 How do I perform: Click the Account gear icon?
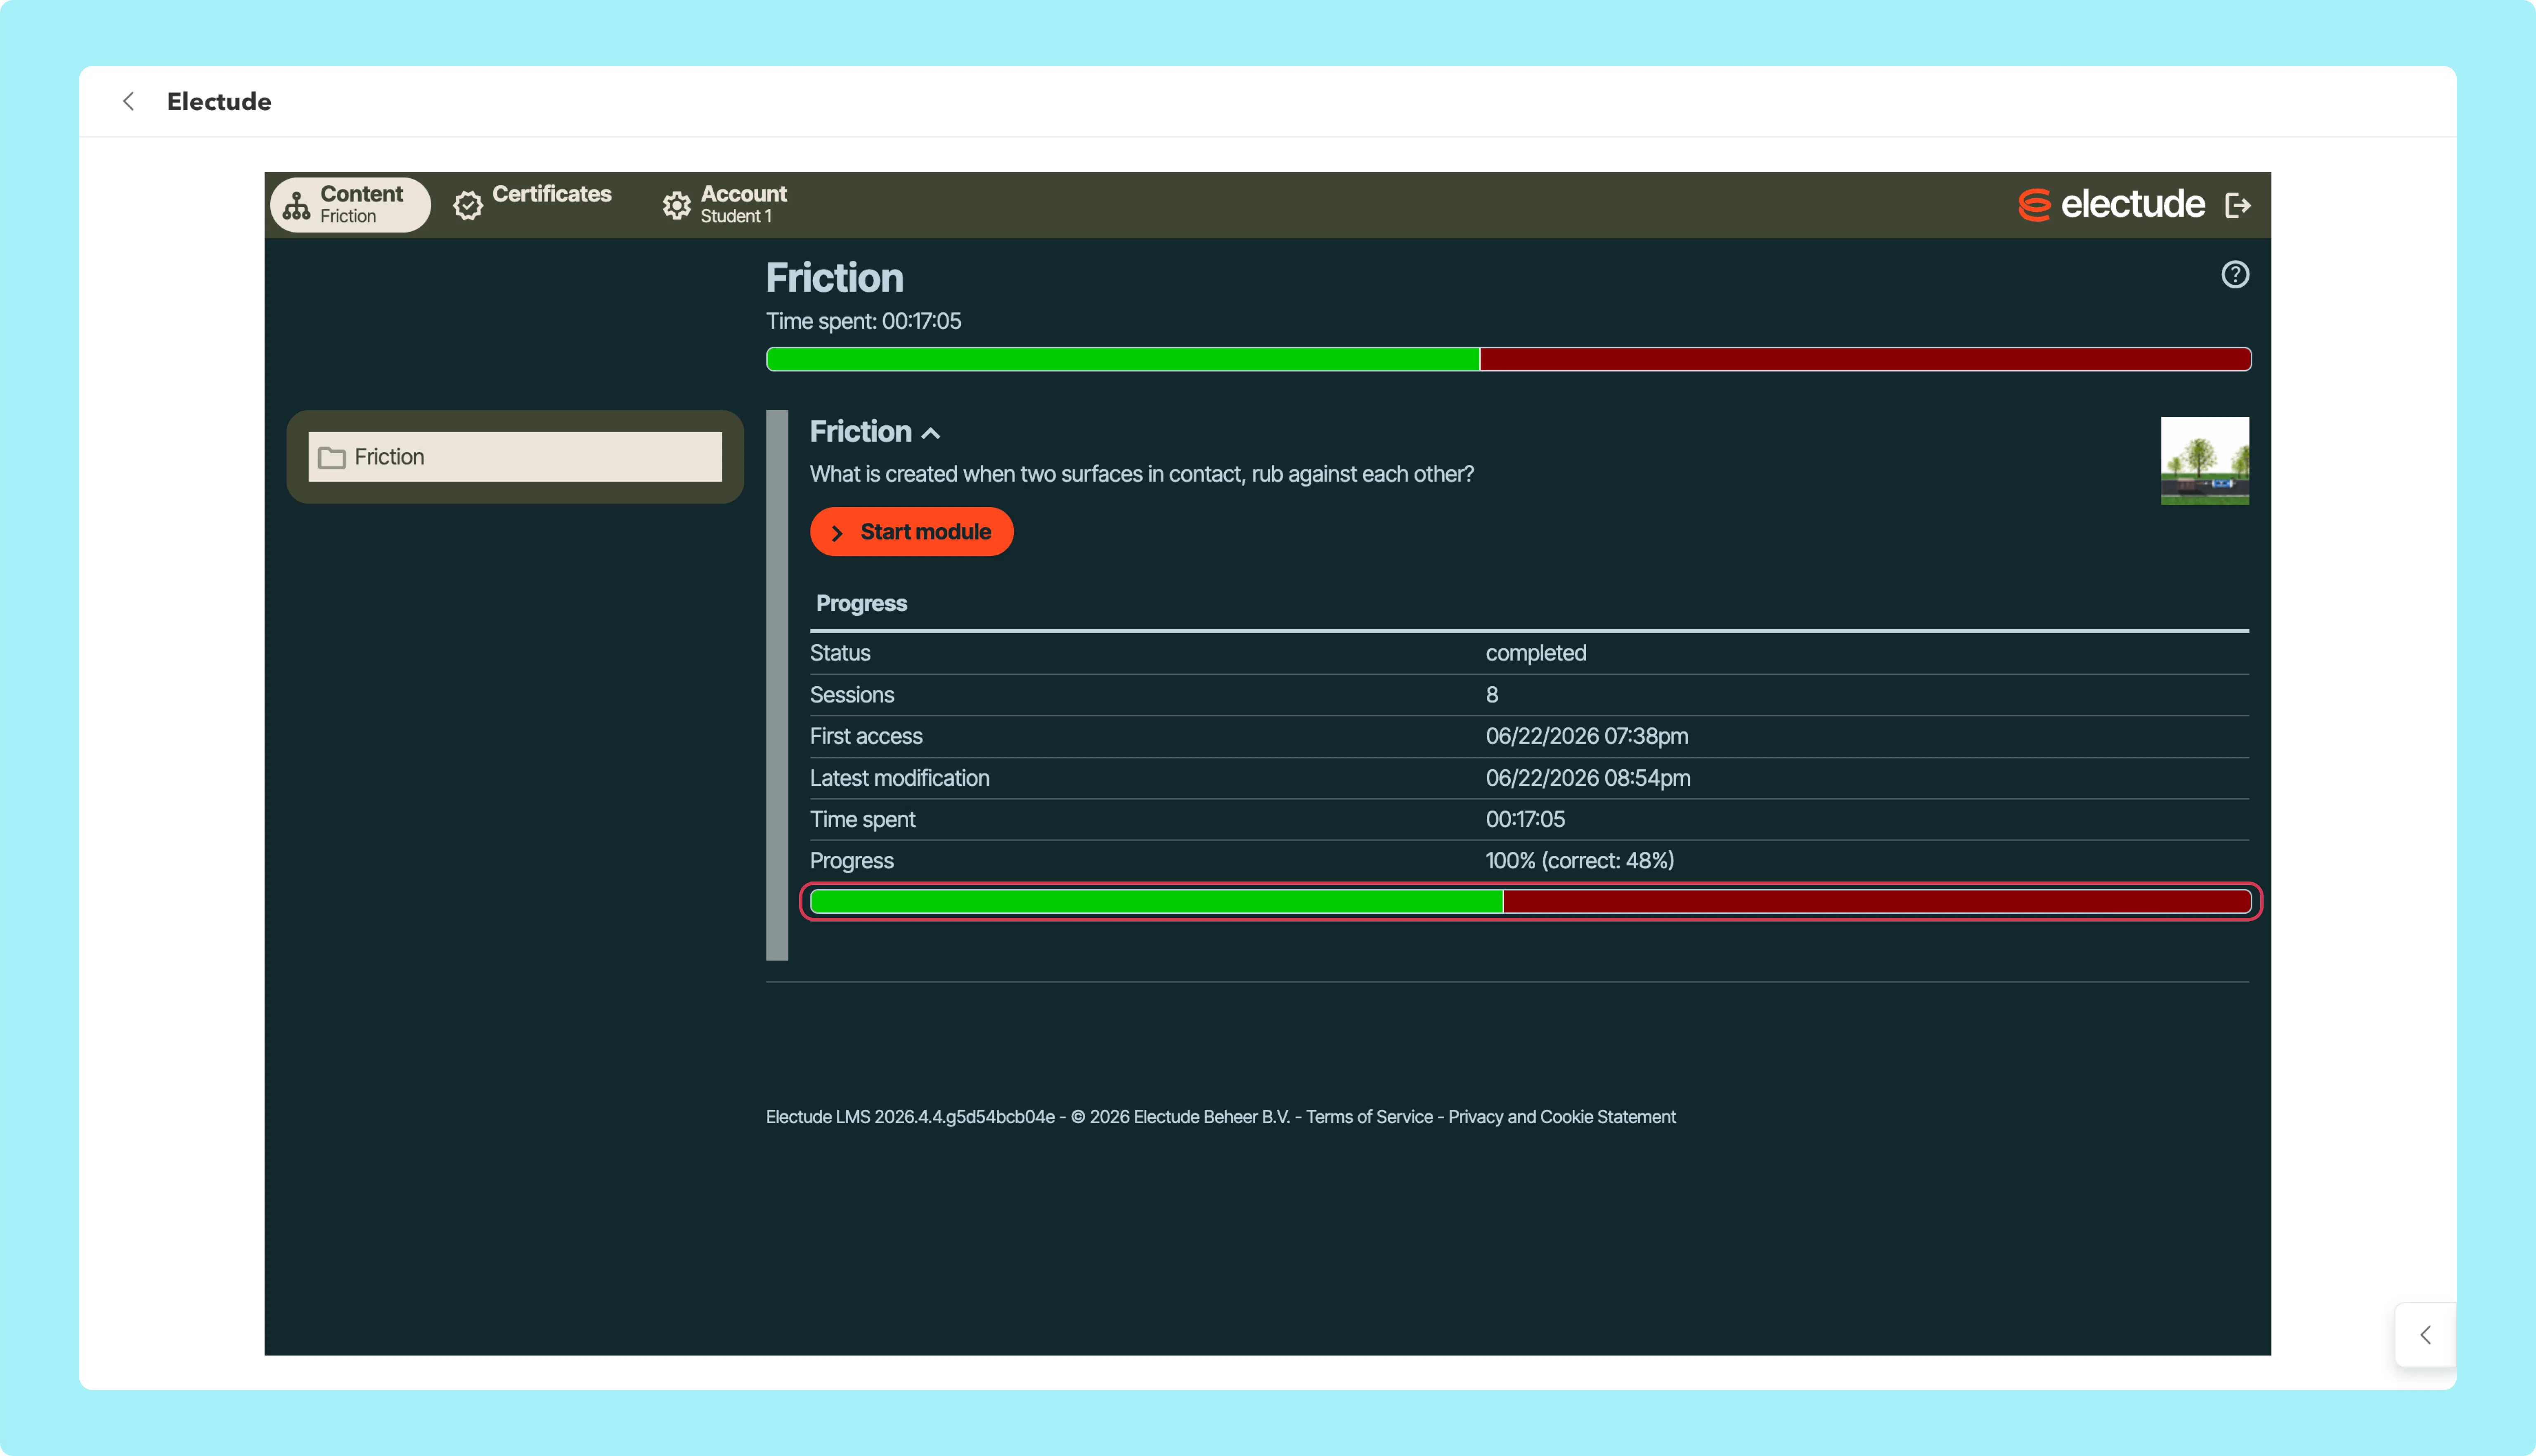click(676, 205)
